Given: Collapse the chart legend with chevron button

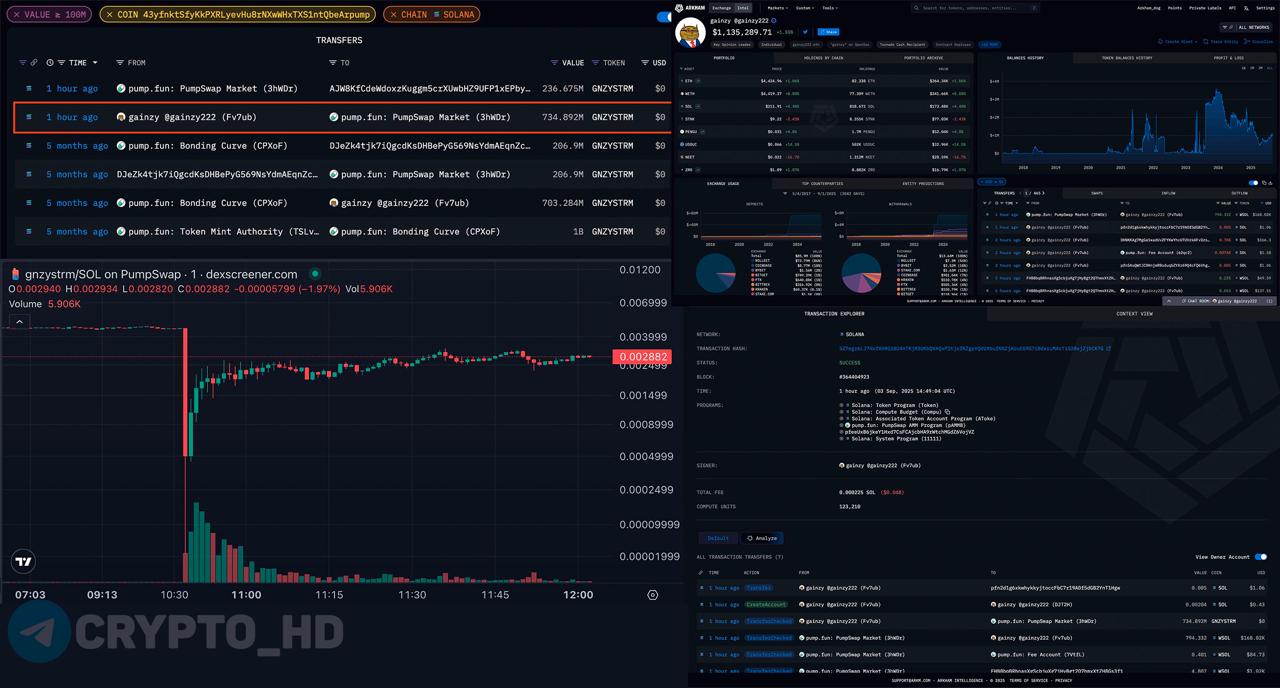Looking at the screenshot, I should [x=19, y=322].
